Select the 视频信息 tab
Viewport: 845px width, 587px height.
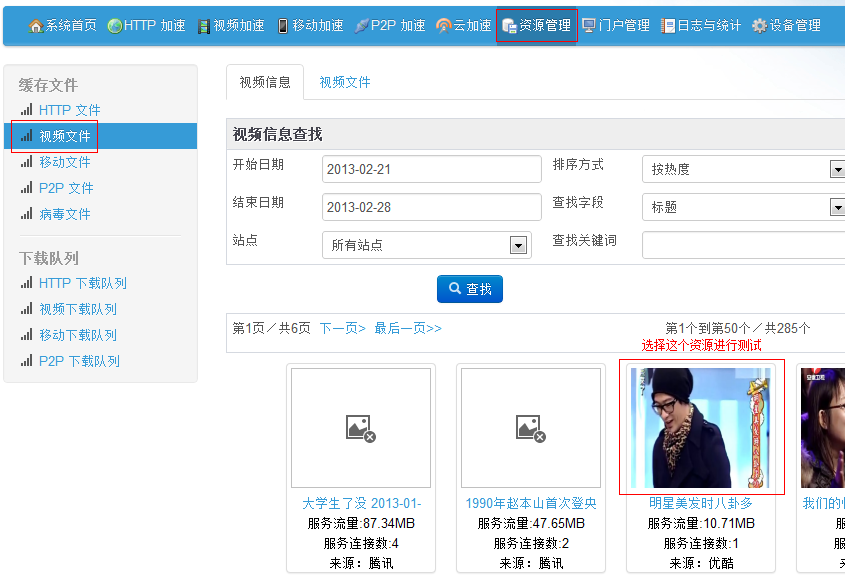pos(265,83)
